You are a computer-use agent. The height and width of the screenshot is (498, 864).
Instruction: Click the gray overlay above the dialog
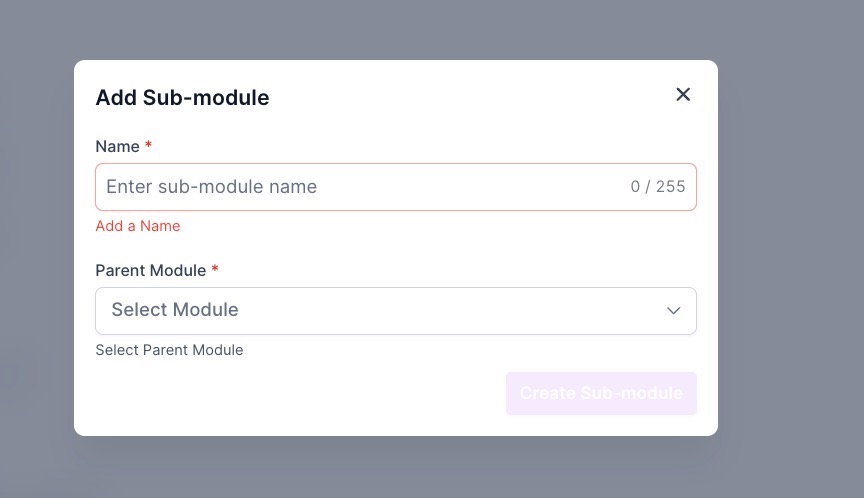click(400, 28)
